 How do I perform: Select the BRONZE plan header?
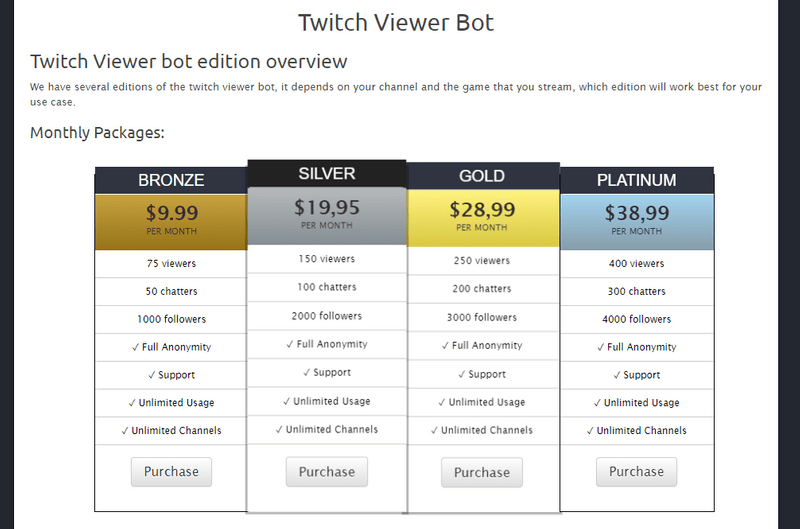171,180
